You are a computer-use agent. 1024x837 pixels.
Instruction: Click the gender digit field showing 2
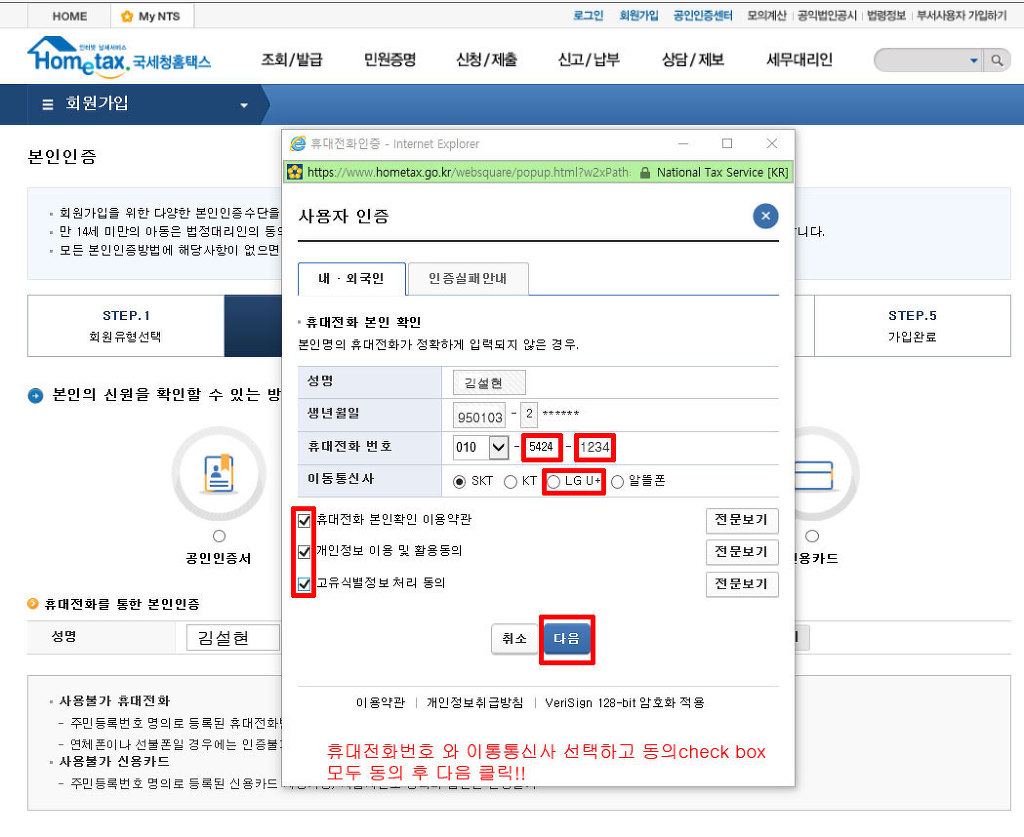(530, 414)
